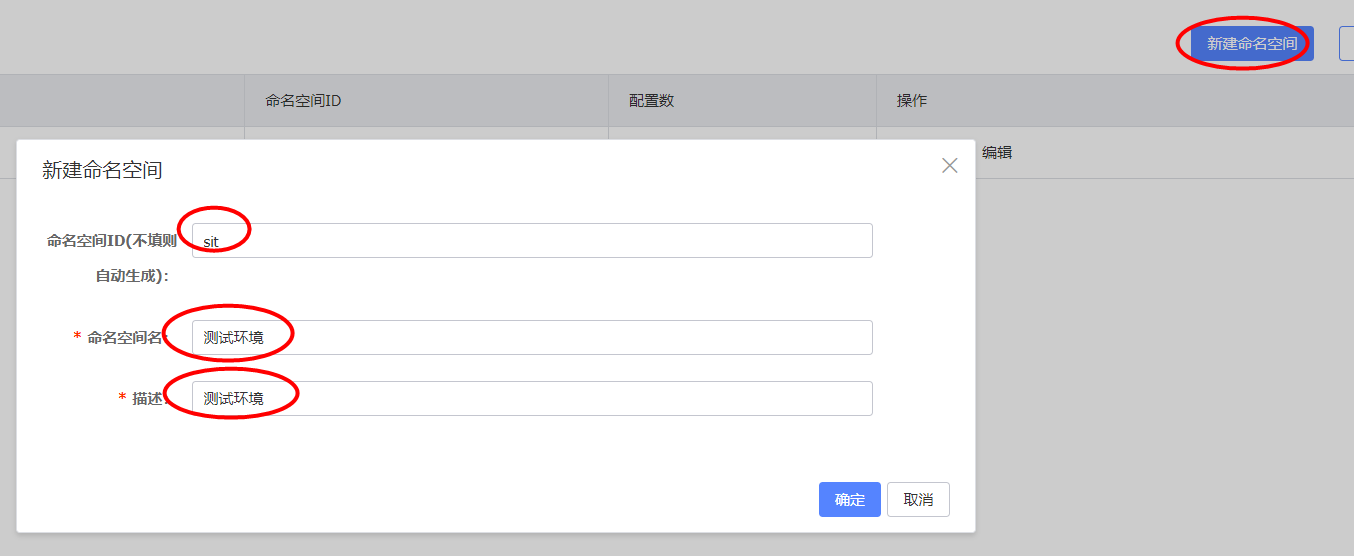
Task: Click the blank leftmost table column header
Action: click(122, 101)
